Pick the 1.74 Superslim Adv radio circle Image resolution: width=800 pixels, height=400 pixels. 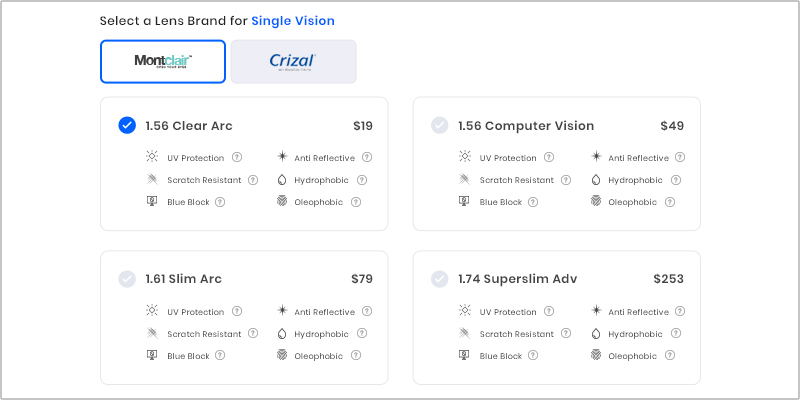click(x=439, y=279)
